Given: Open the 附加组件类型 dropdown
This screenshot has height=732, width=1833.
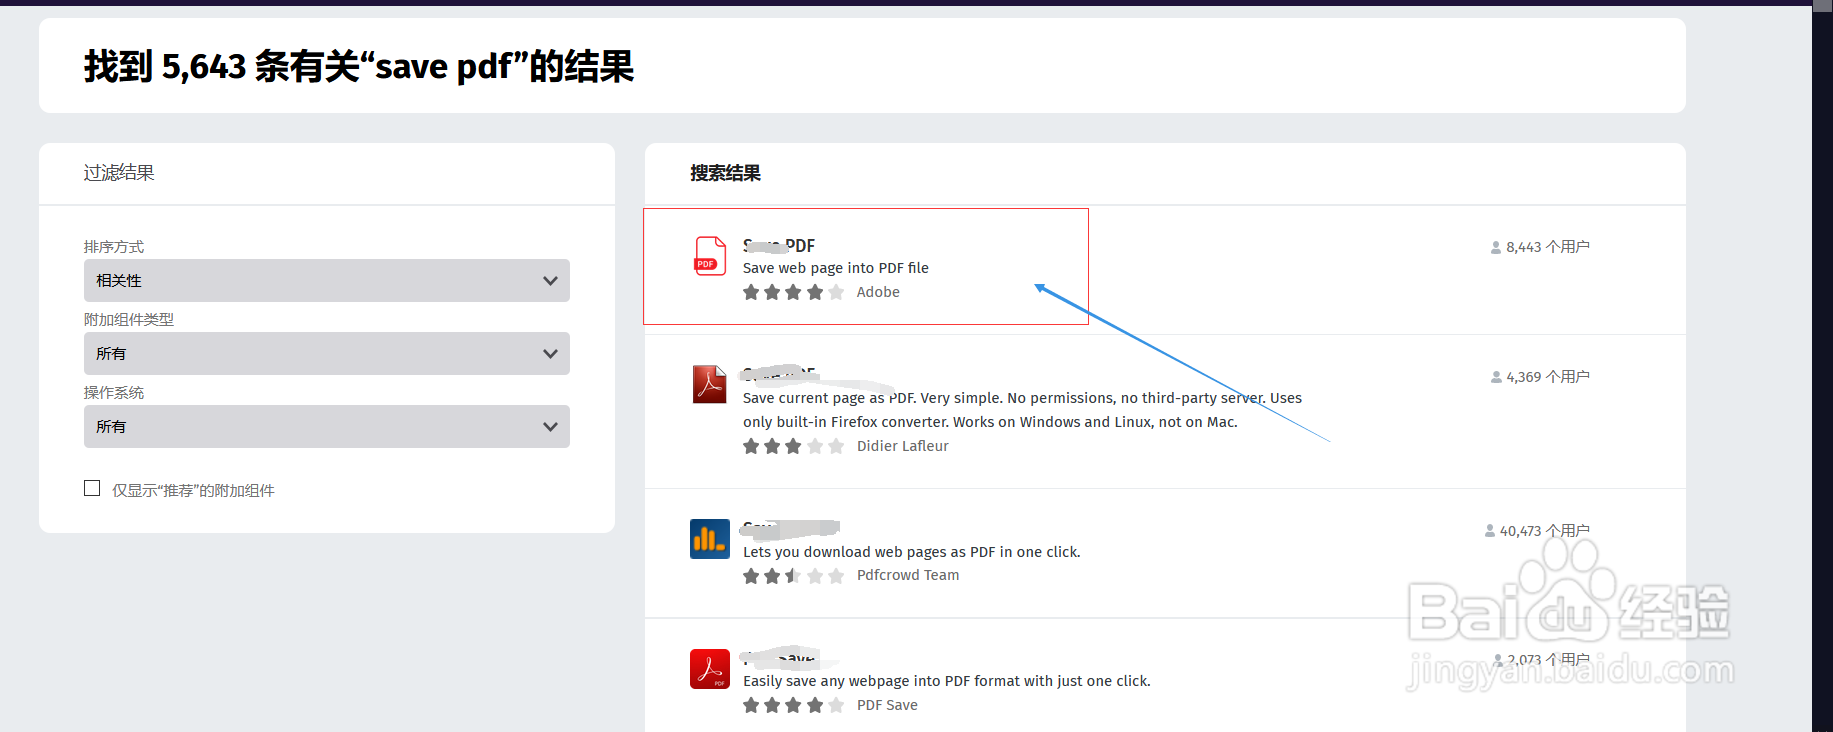Looking at the screenshot, I should [x=326, y=354].
